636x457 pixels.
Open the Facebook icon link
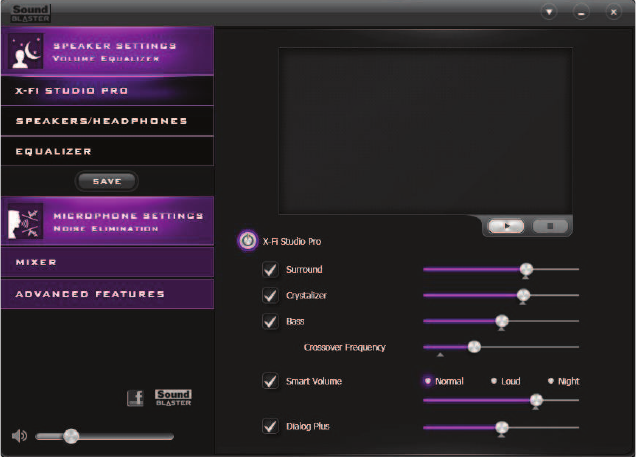click(x=135, y=398)
